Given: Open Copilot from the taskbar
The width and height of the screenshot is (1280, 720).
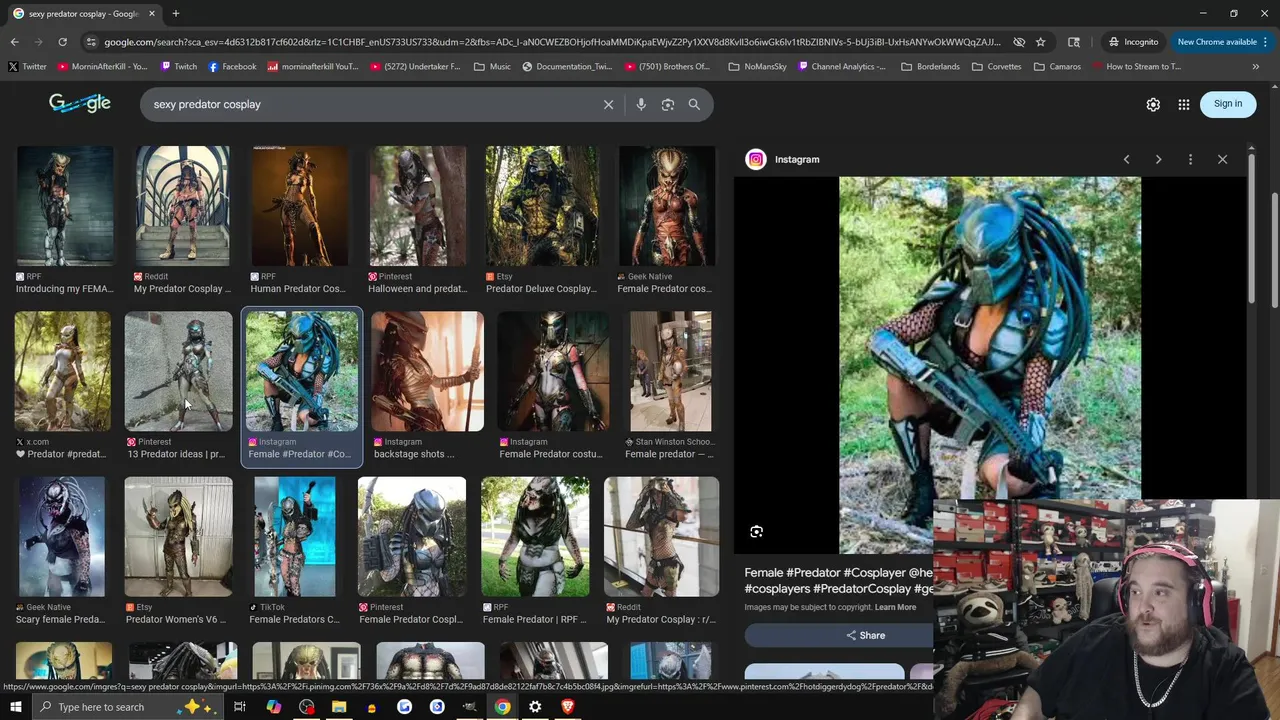Looking at the screenshot, I should click(274, 707).
